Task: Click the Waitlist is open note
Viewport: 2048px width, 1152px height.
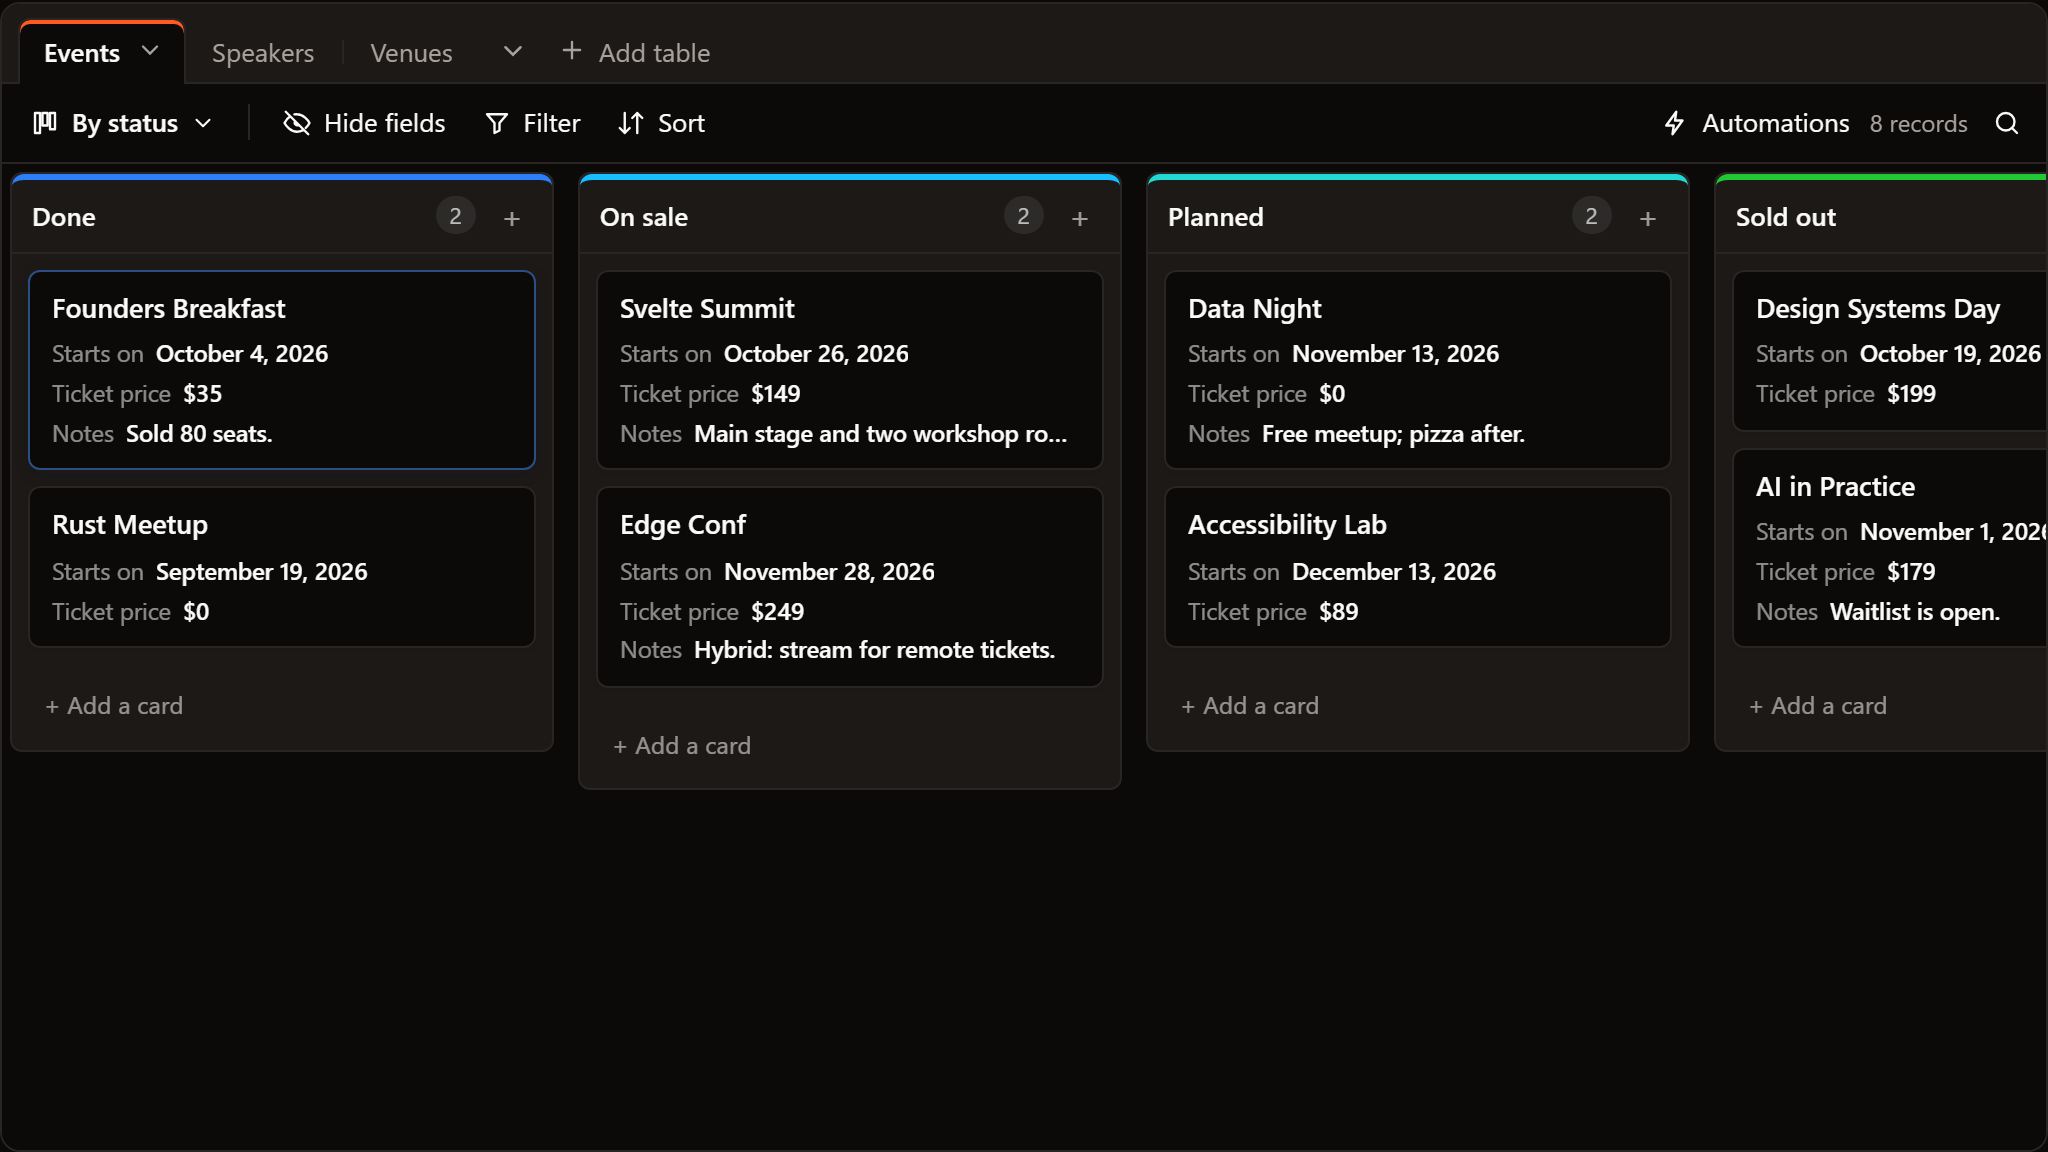Action: tap(1914, 612)
